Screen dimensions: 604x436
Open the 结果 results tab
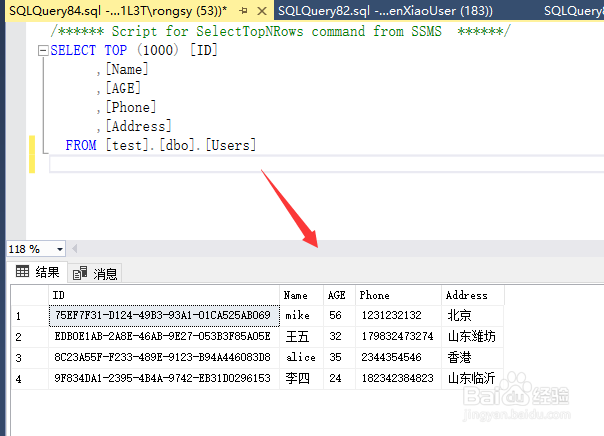[37, 272]
